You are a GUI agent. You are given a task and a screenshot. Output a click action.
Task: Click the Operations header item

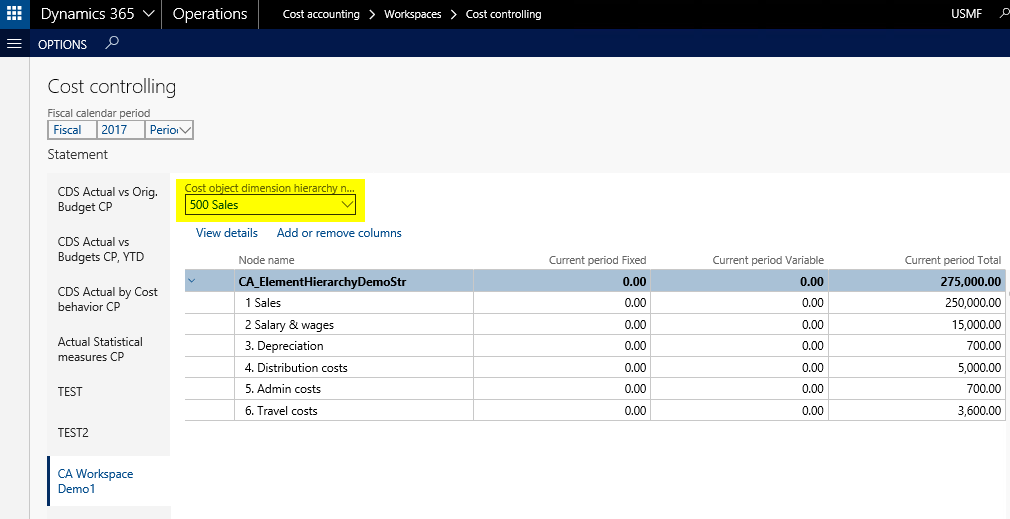[x=210, y=14]
